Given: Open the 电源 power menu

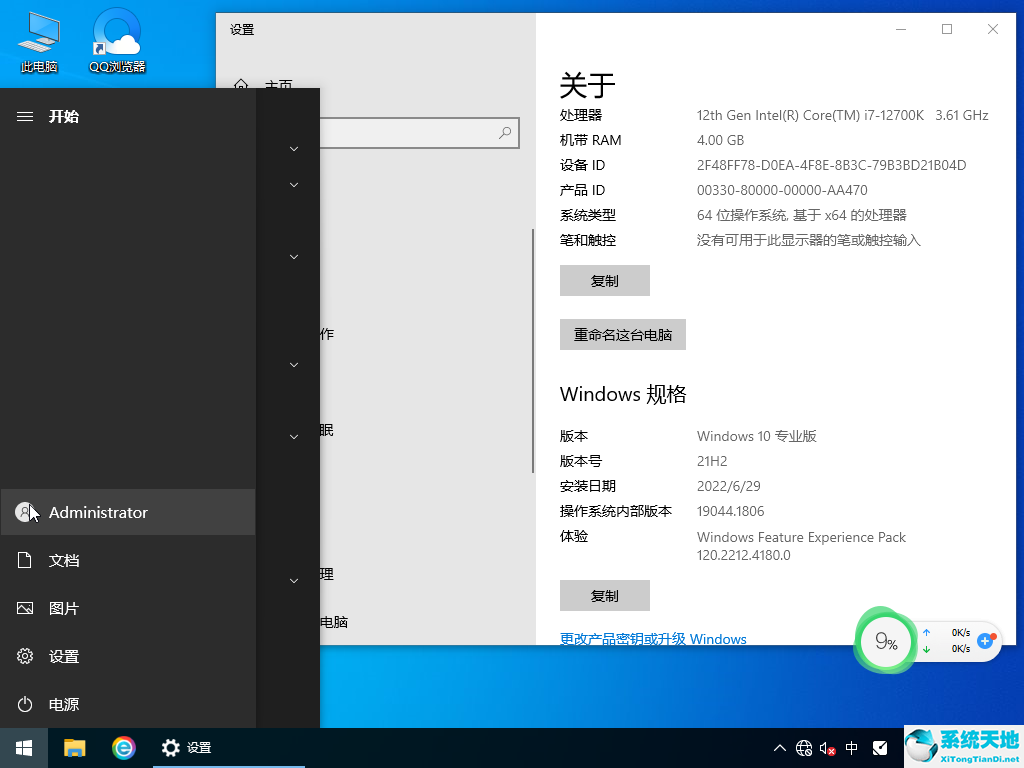Looking at the screenshot, I should click(63, 705).
